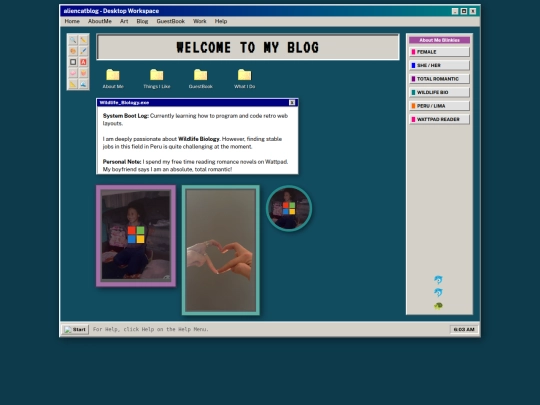The width and height of the screenshot is (540, 405).
Task: Click the bold "Wildlife Biology" text
Action: pyautogui.click(x=199, y=139)
